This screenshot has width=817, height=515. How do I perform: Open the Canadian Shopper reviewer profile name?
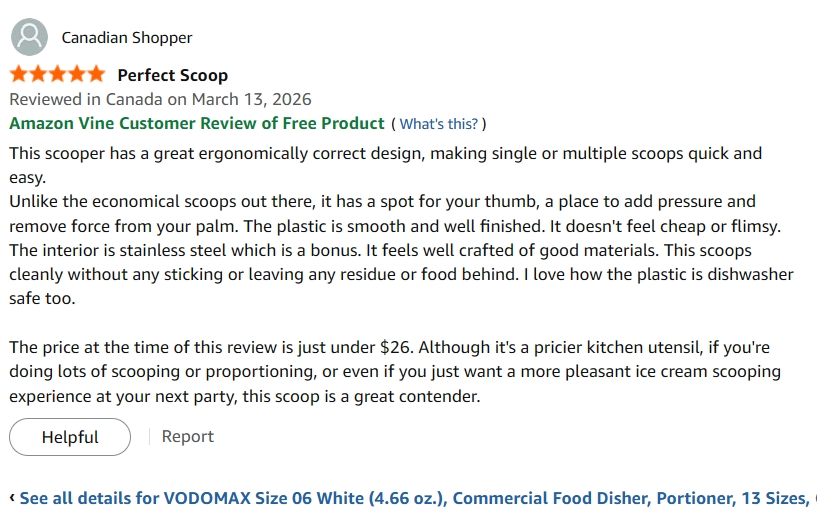(127, 38)
